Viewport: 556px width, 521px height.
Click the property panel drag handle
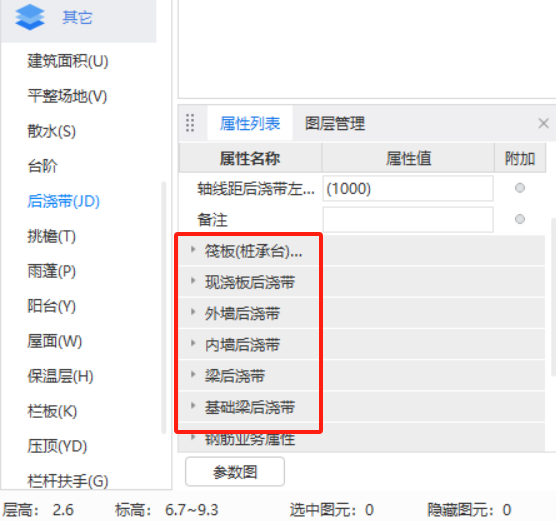click(190, 123)
